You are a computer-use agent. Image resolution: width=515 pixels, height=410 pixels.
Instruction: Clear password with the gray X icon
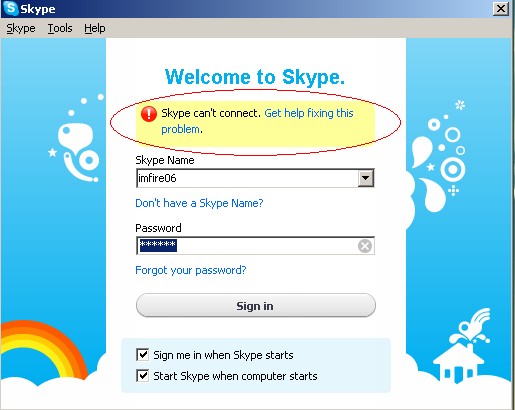[365, 246]
